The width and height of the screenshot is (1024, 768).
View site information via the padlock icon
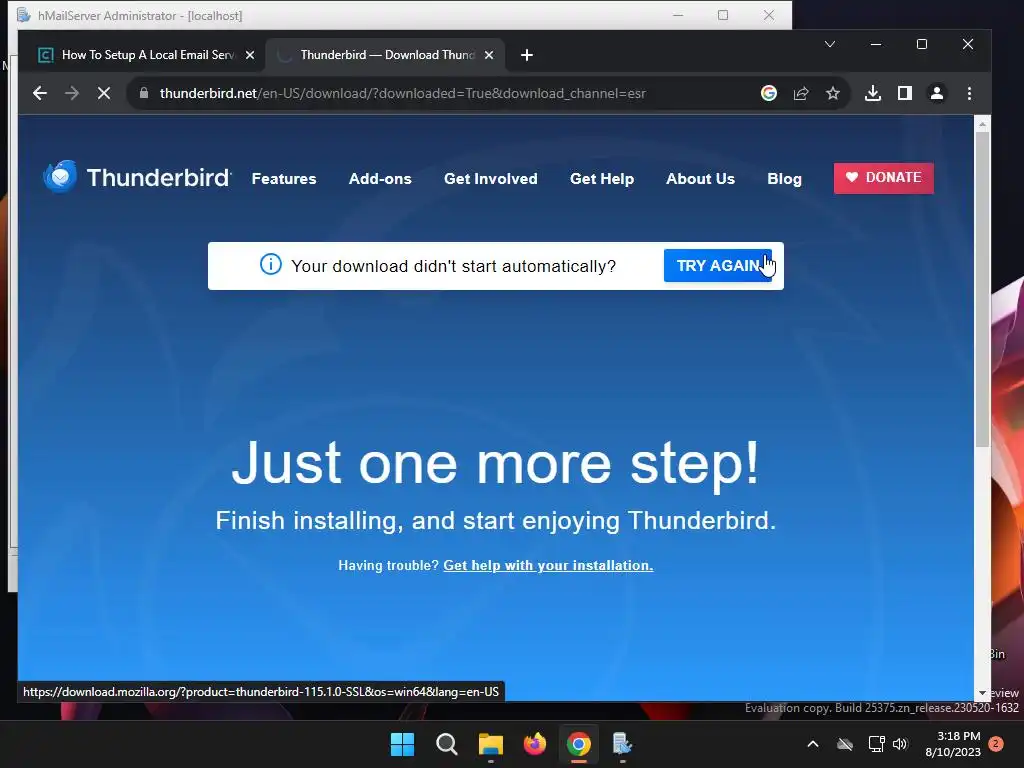pos(144,93)
